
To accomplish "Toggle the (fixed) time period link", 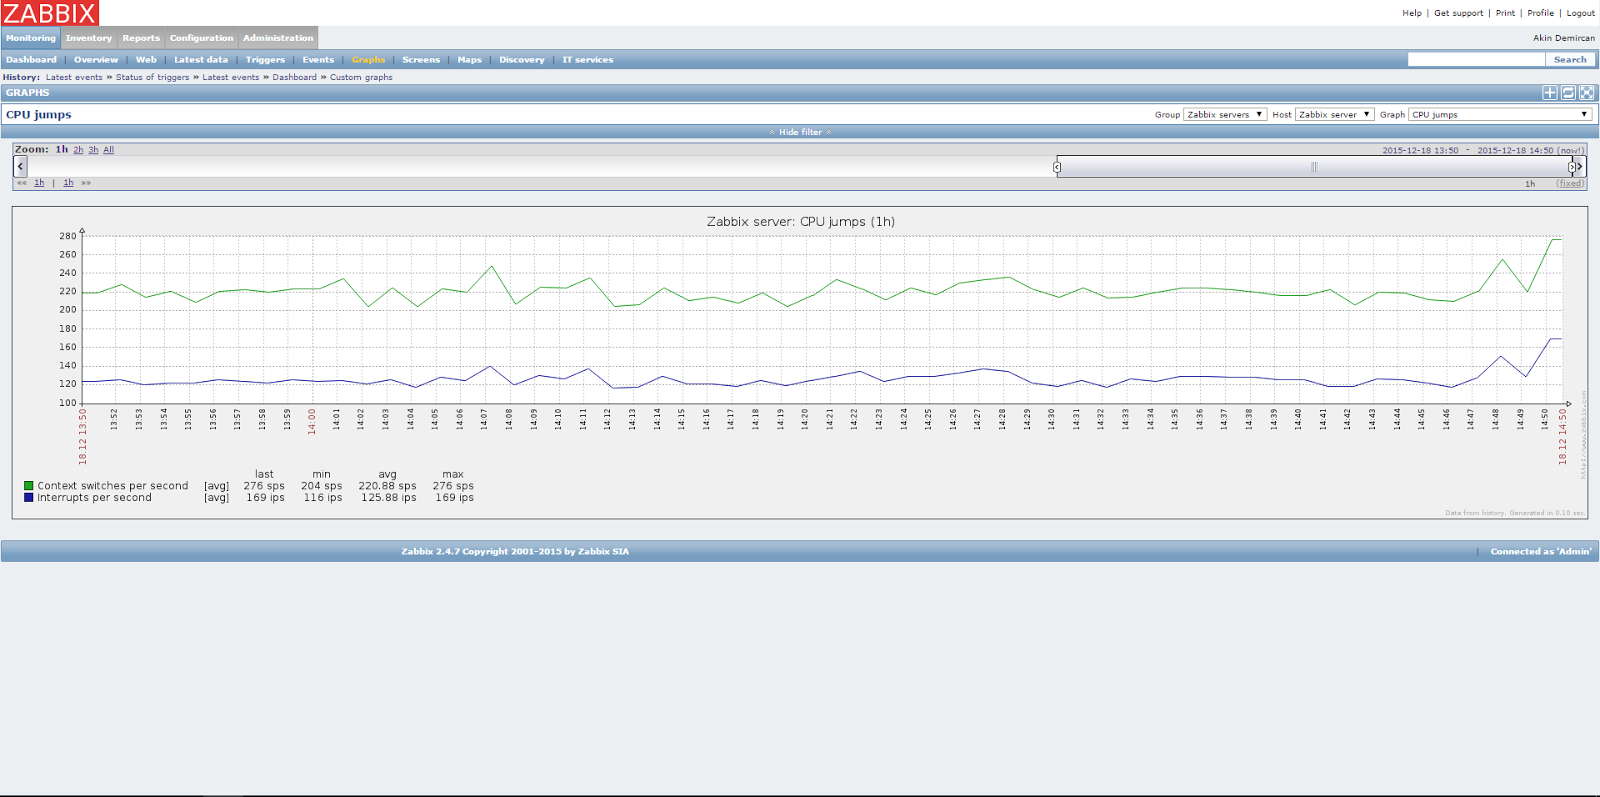I will tap(1570, 184).
